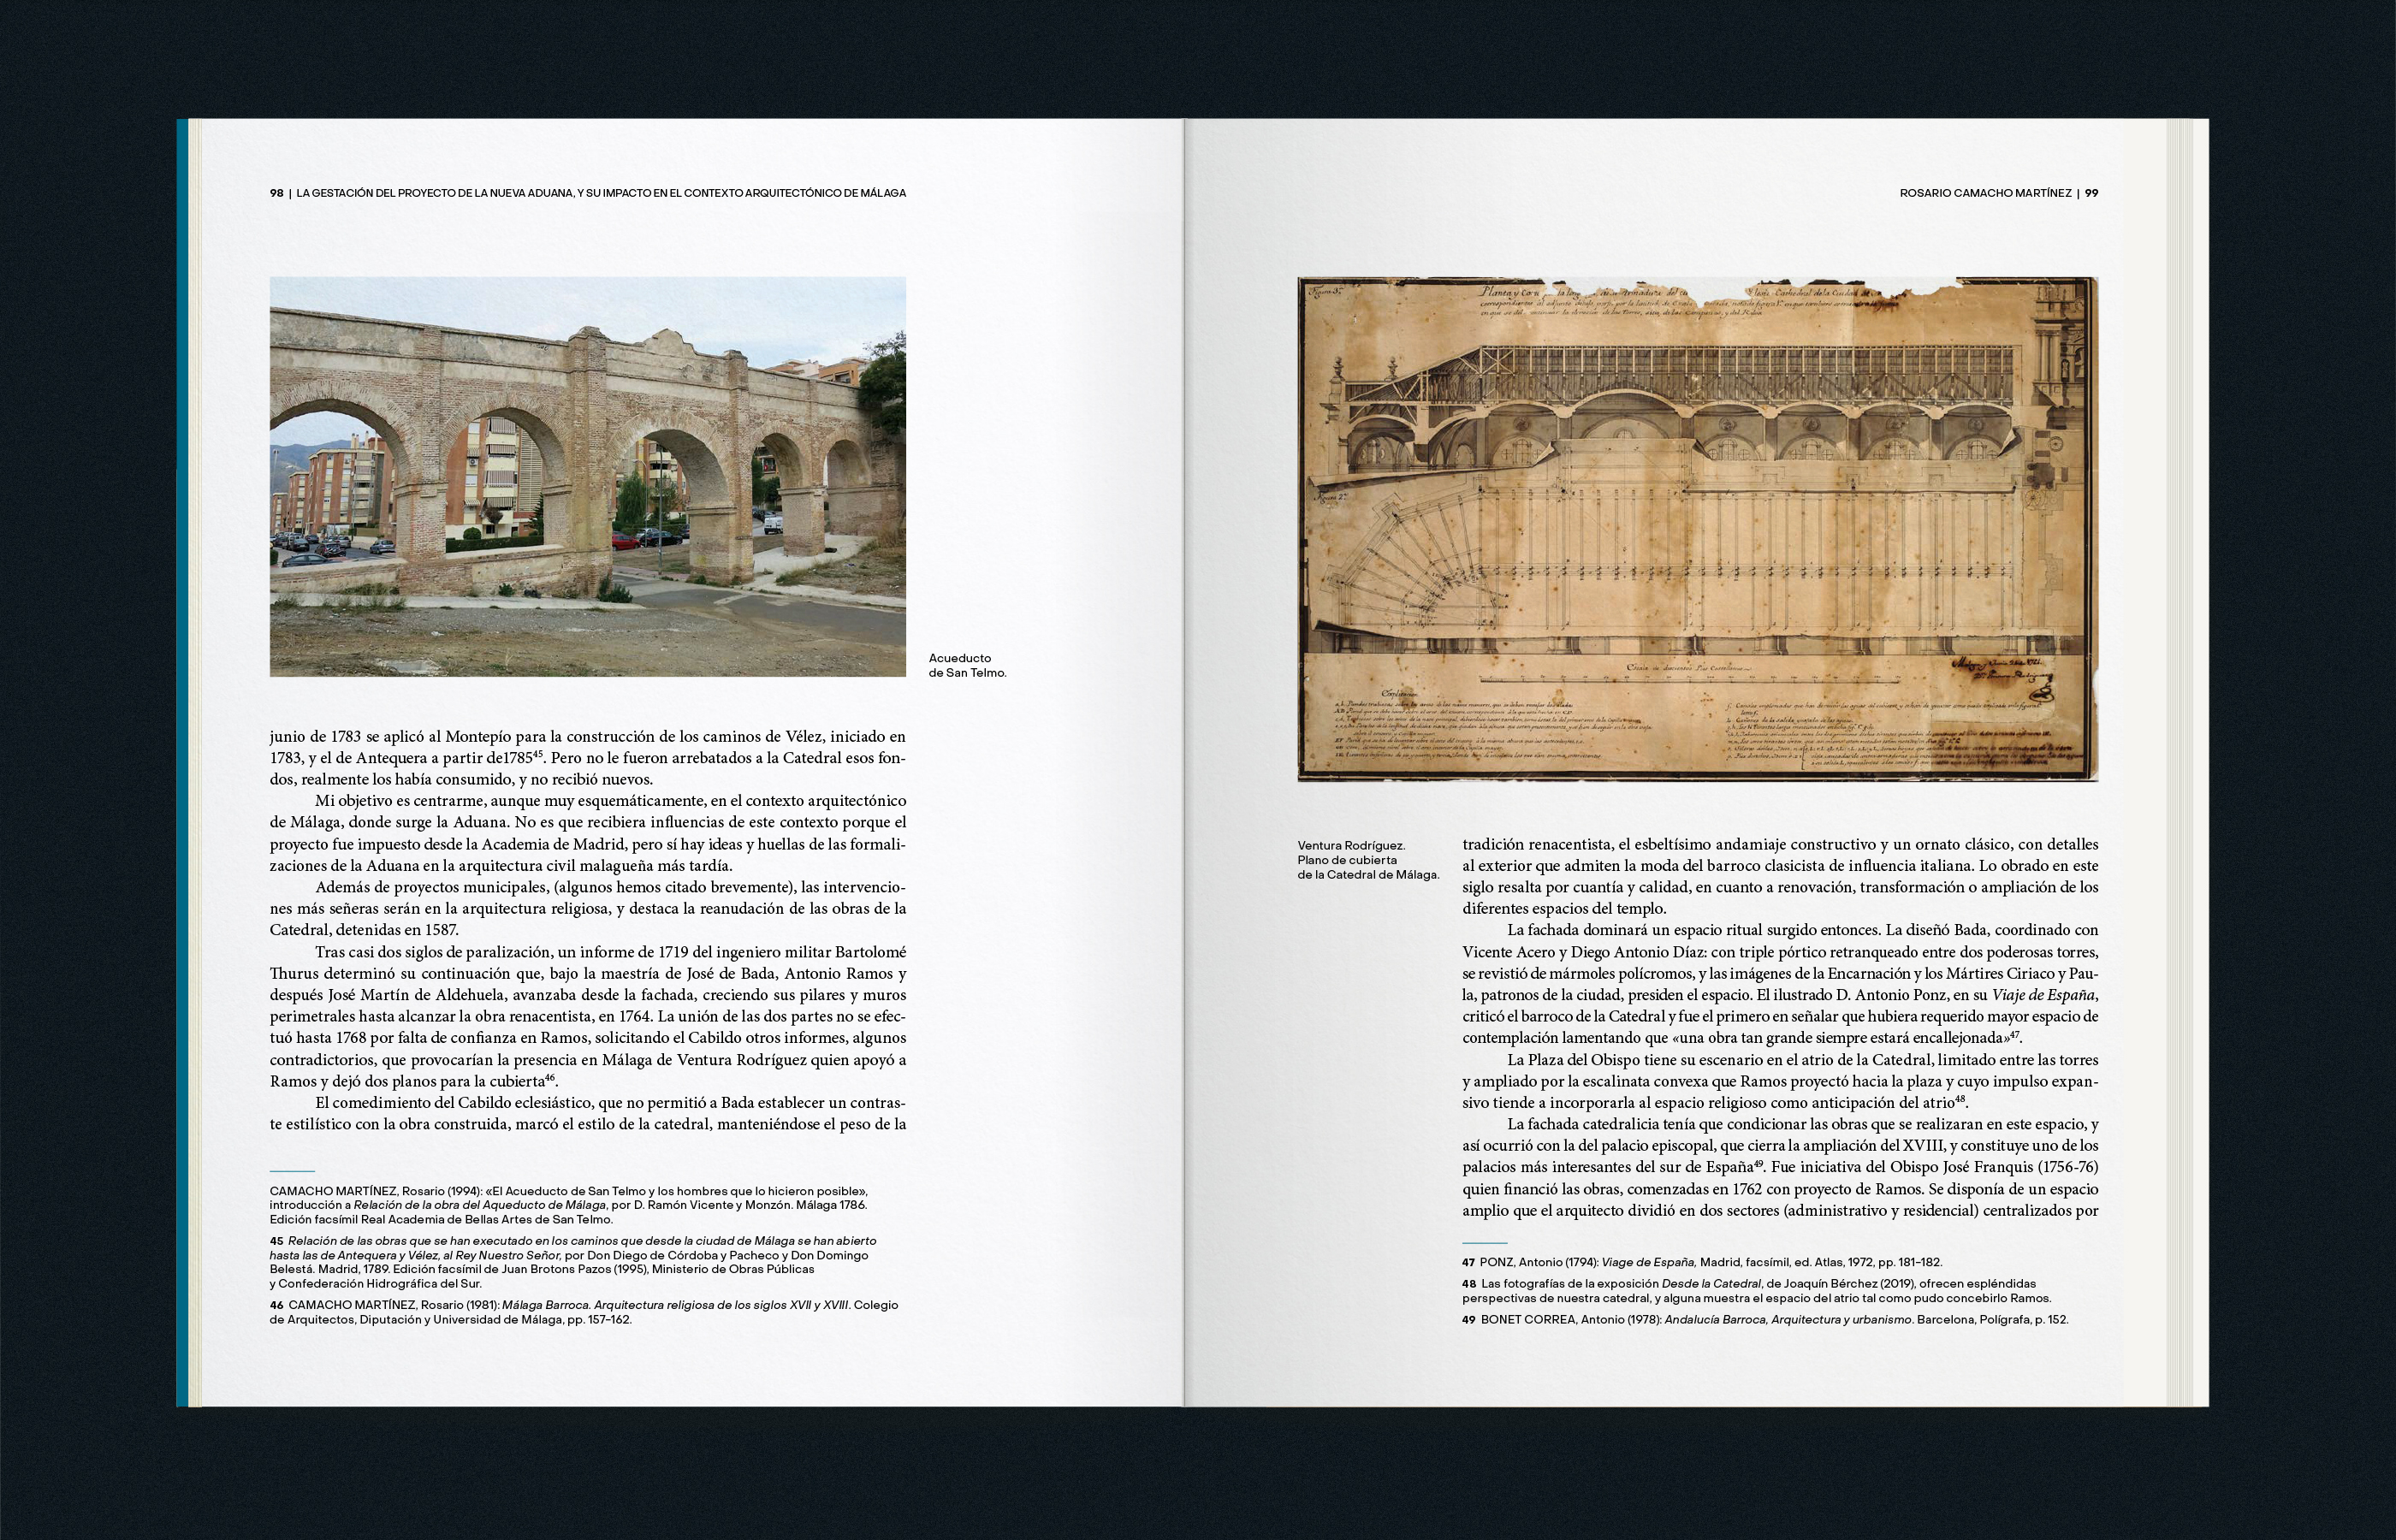Image resolution: width=2396 pixels, height=1540 pixels.
Task: Click the teal book spine edge
Action: pos(182,760)
